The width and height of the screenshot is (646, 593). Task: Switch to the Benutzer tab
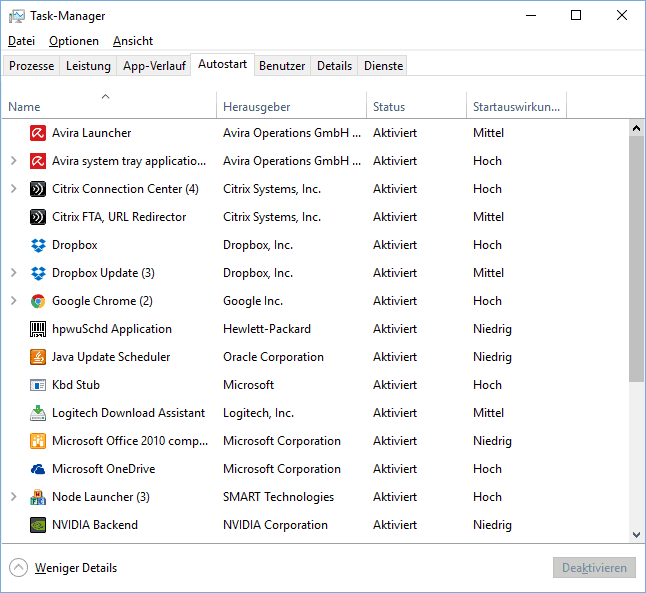coord(282,66)
